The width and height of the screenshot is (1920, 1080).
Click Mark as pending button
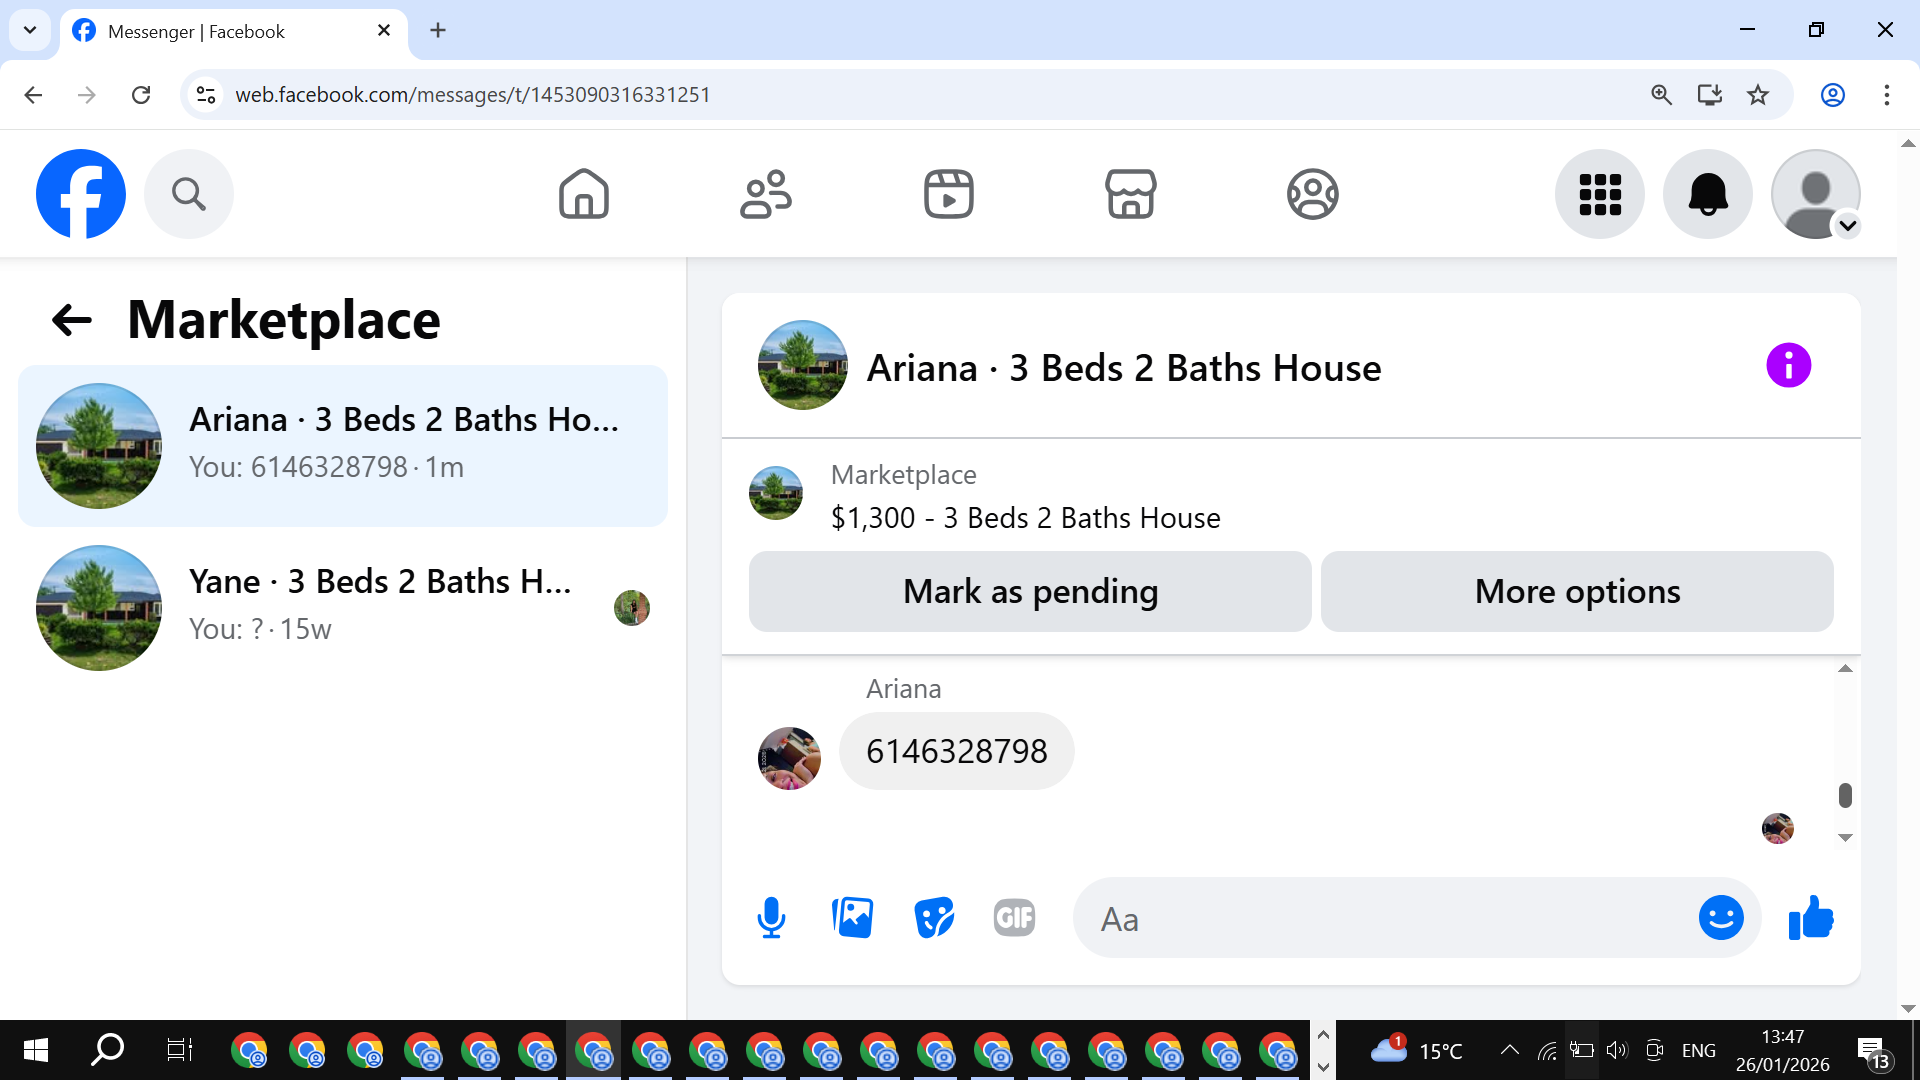1030,592
